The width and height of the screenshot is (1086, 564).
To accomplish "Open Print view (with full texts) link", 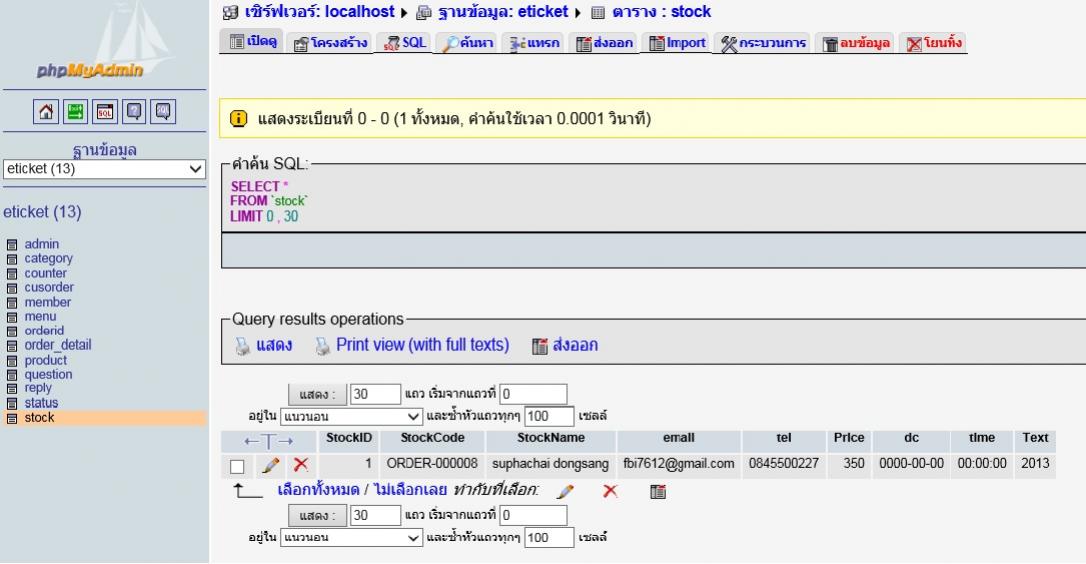I will (422, 345).
